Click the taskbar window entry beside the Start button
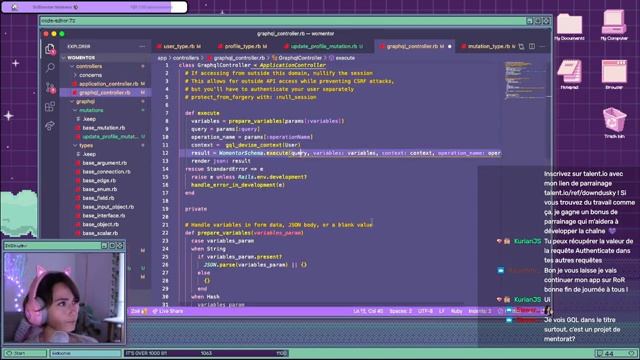 click(85, 353)
